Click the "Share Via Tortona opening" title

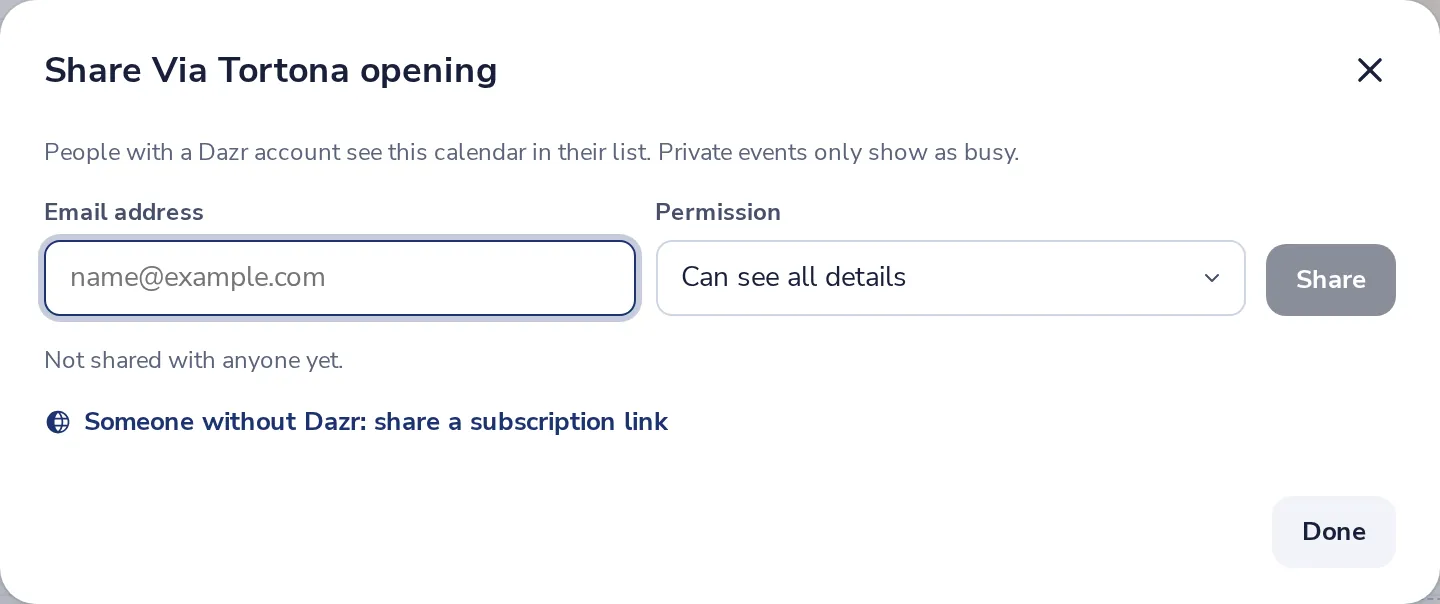pyautogui.click(x=271, y=70)
